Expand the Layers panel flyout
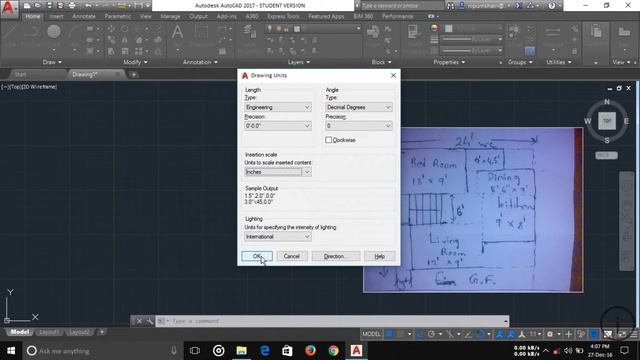This screenshot has height=360, width=640. point(298,62)
